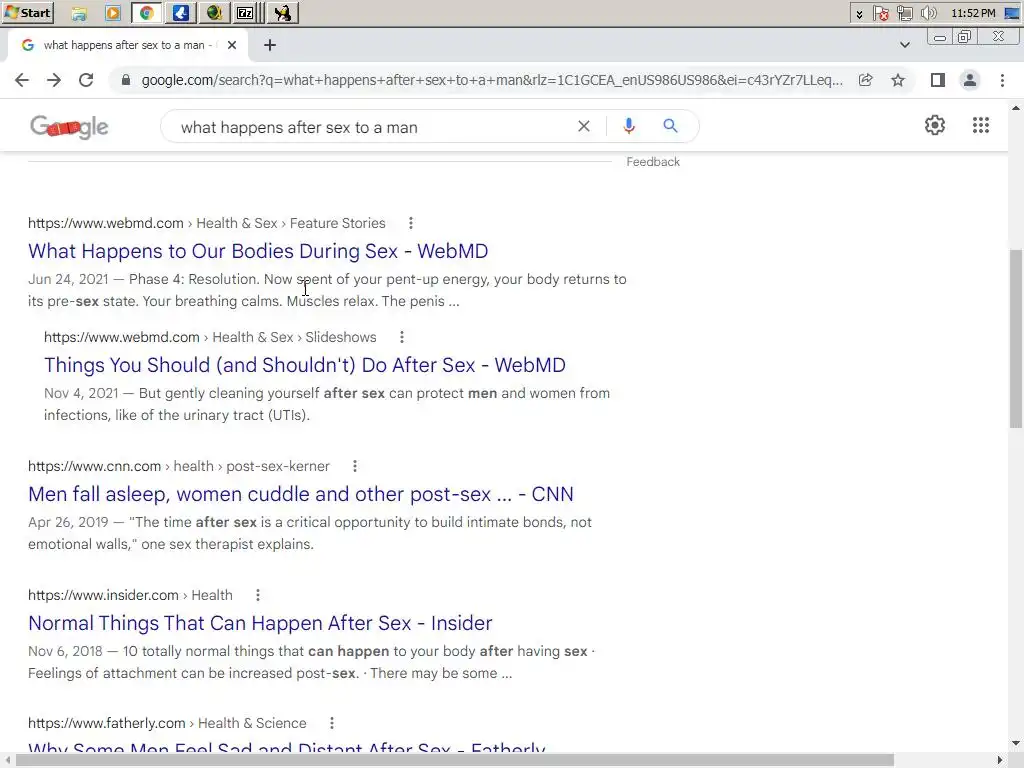Open the network tray icon
Viewport: 1024px width, 768px height.
(x=904, y=13)
